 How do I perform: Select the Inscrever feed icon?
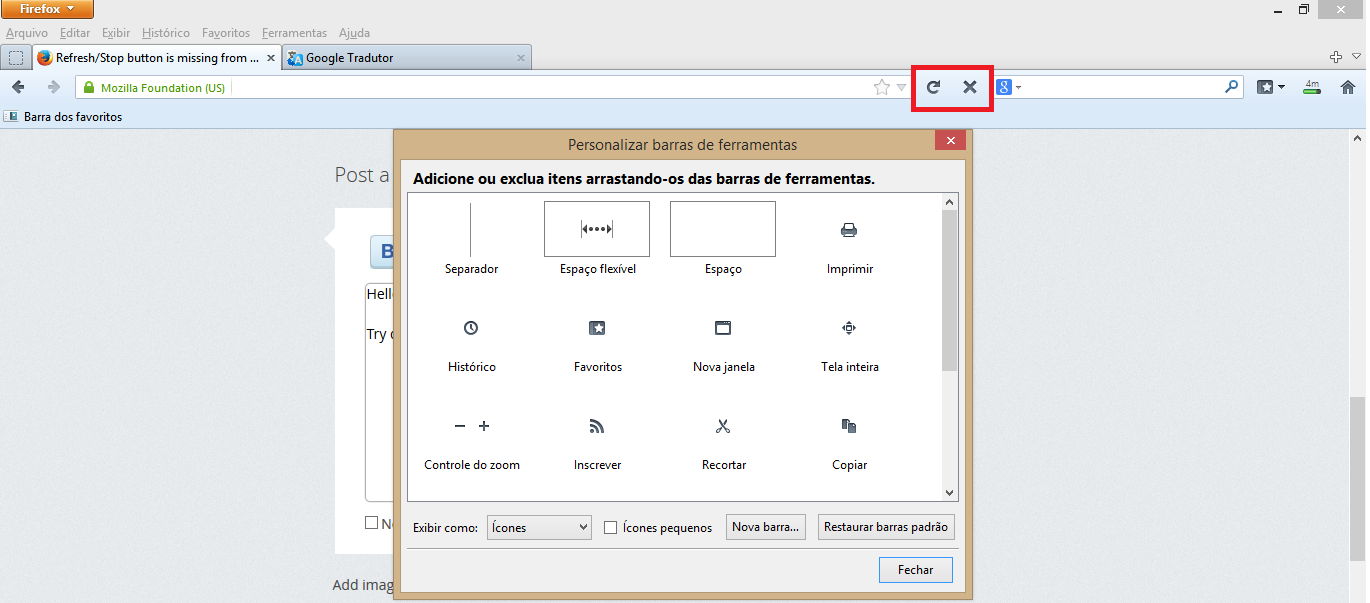coord(597,426)
